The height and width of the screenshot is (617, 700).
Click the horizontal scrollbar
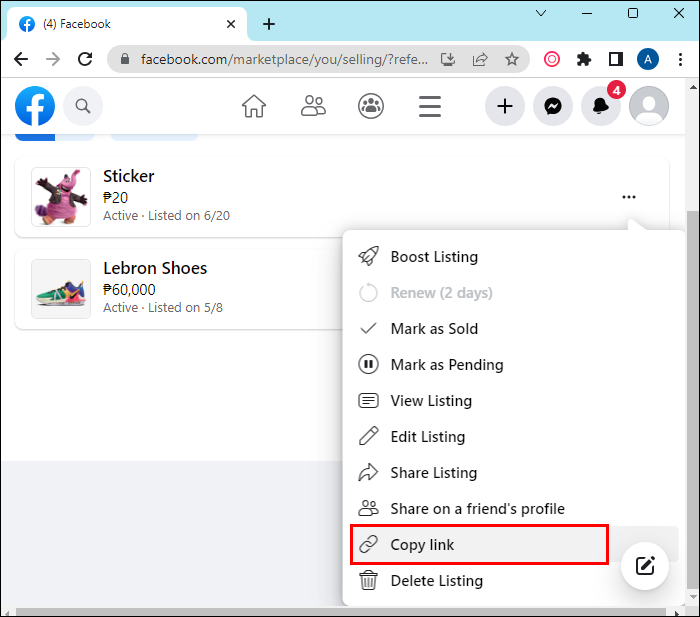coord(340,612)
